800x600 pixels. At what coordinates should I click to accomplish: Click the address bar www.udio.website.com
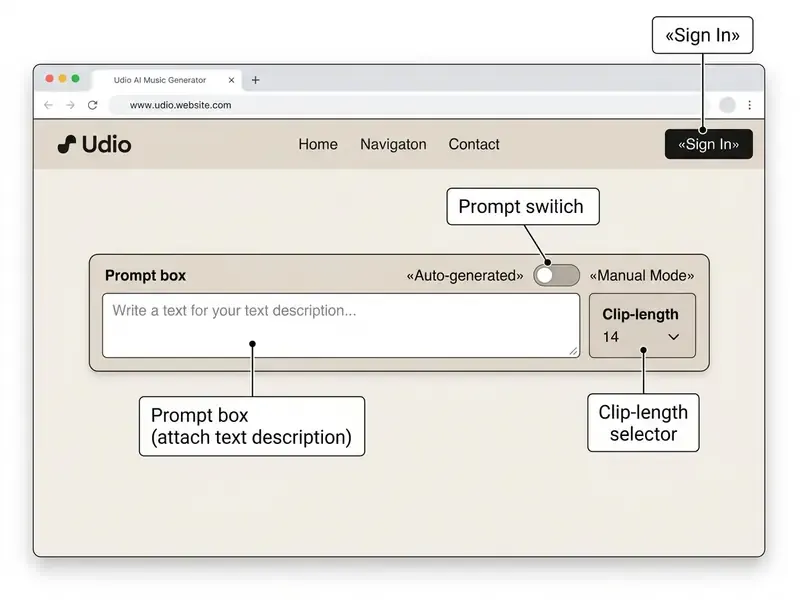tap(408, 105)
